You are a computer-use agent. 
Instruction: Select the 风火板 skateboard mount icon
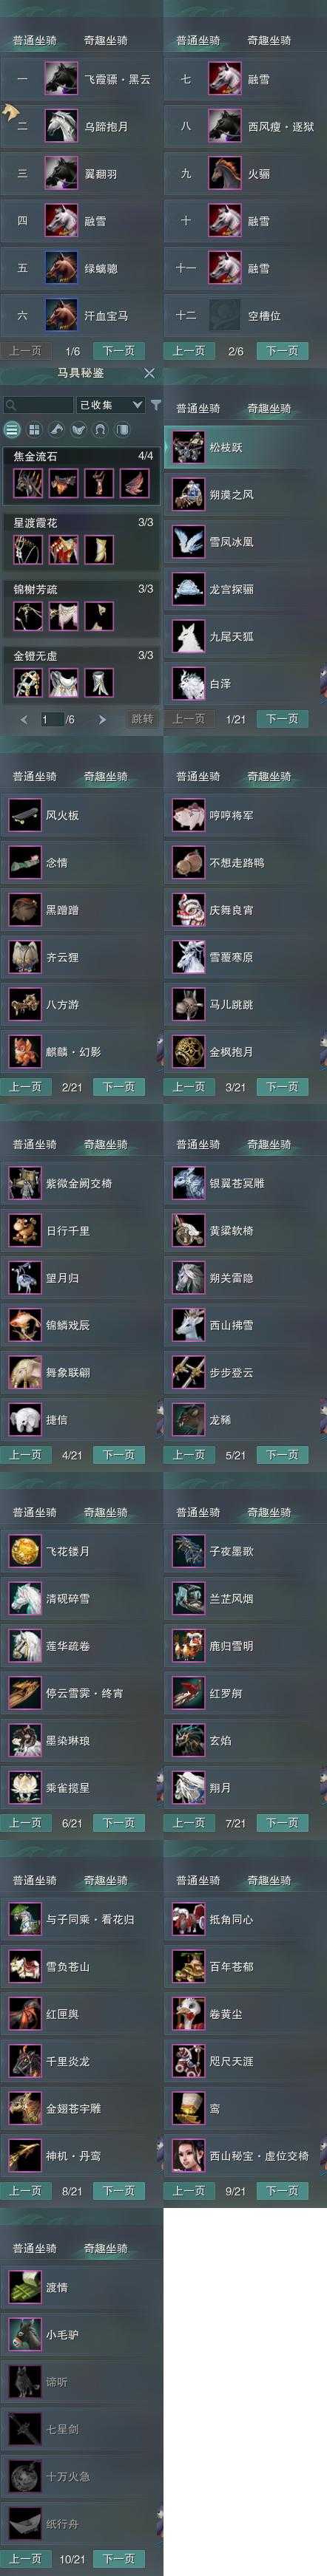(25, 815)
